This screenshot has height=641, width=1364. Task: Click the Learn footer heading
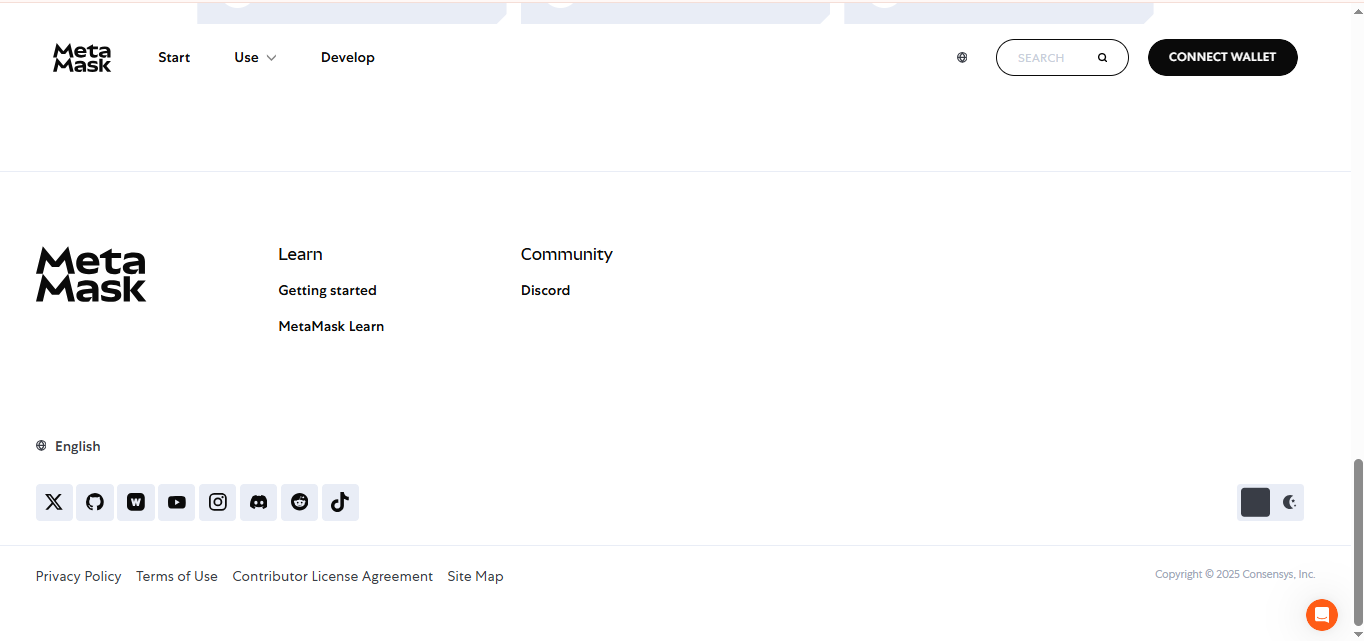click(300, 254)
